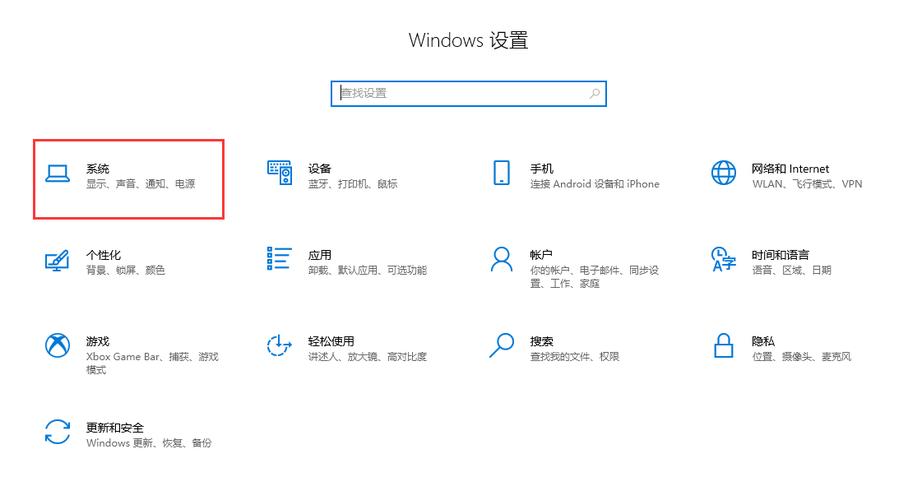The width and height of the screenshot is (908, 500).
Task: Click the laptop icon for 系统
Action: [x=57, y=174]
